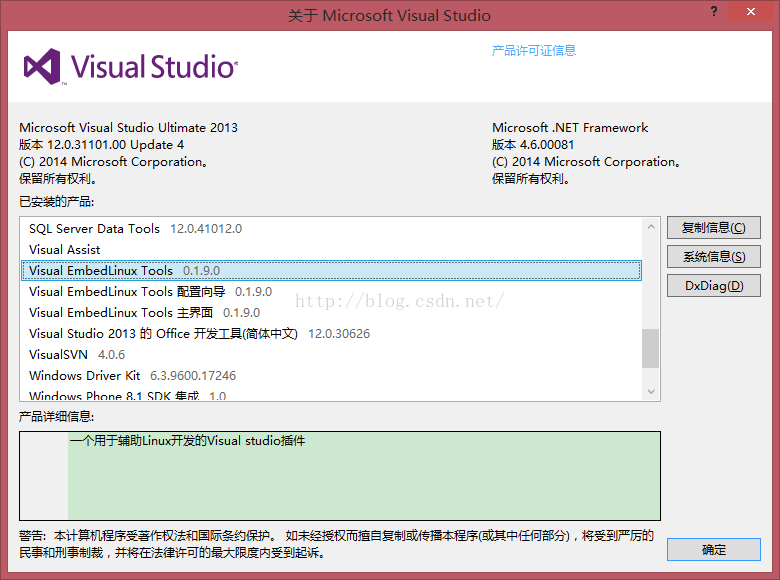Select the Office 开发工具(简体中文) entry
Viewport: 780px width, 580px height.
tap(331, 334)
